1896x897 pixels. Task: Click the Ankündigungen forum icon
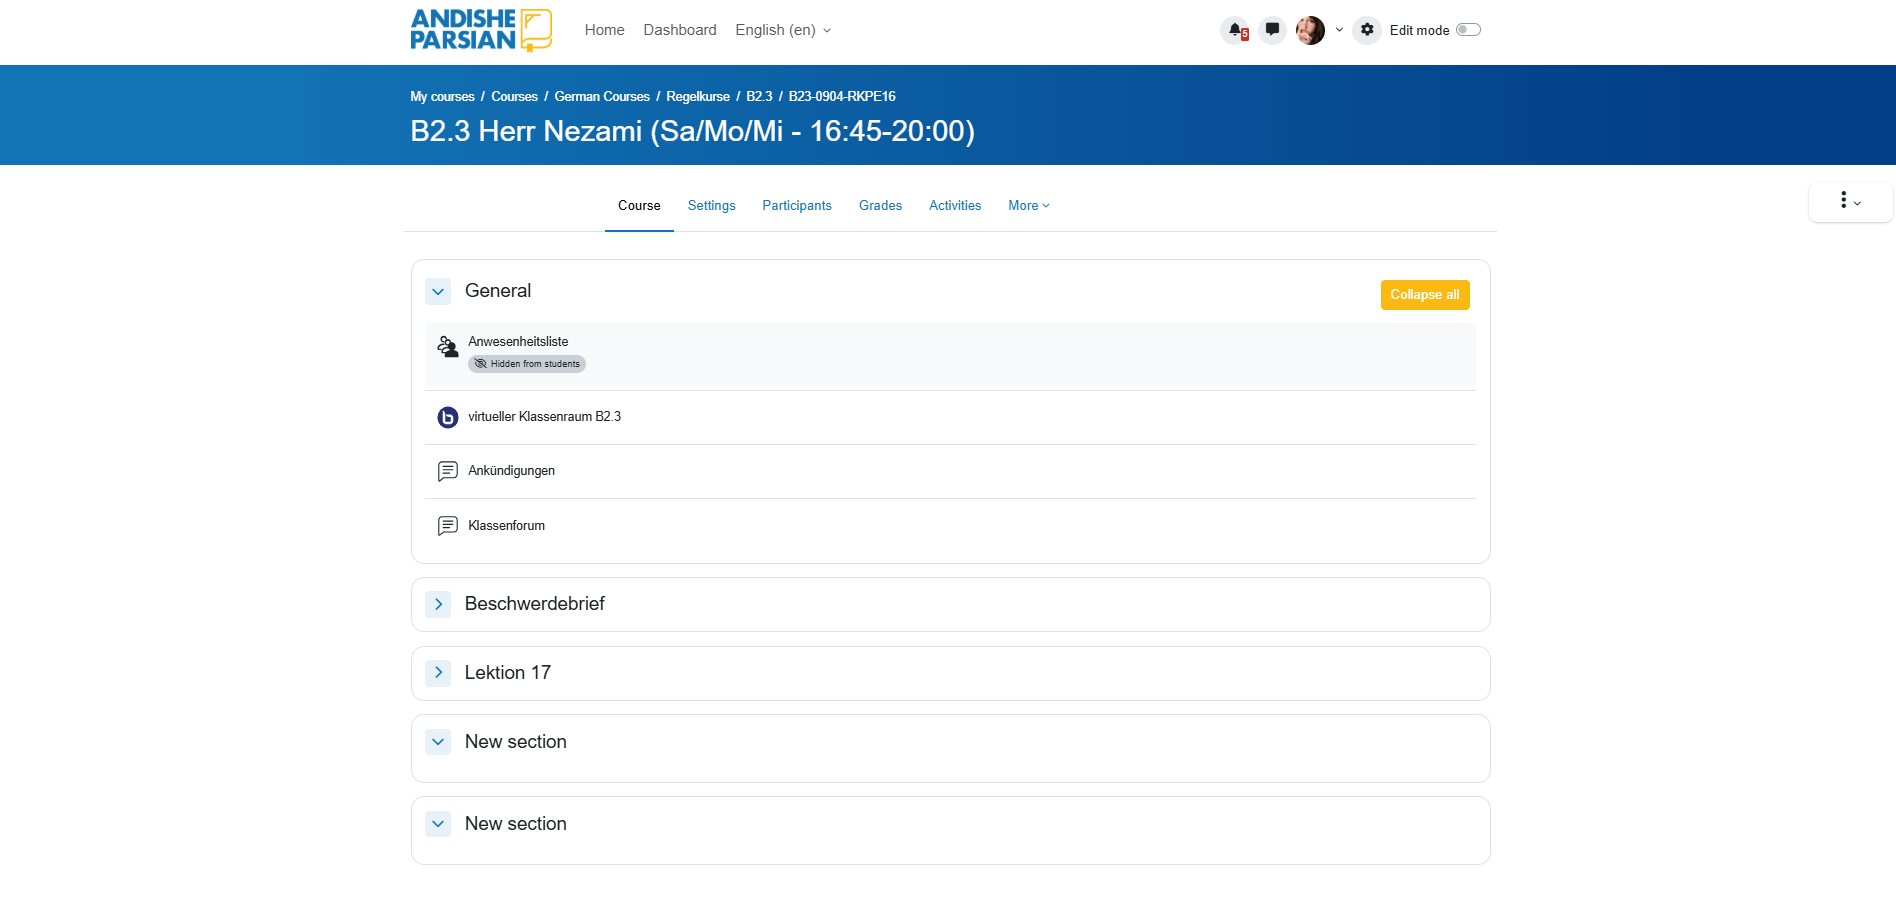coord(448,471)
